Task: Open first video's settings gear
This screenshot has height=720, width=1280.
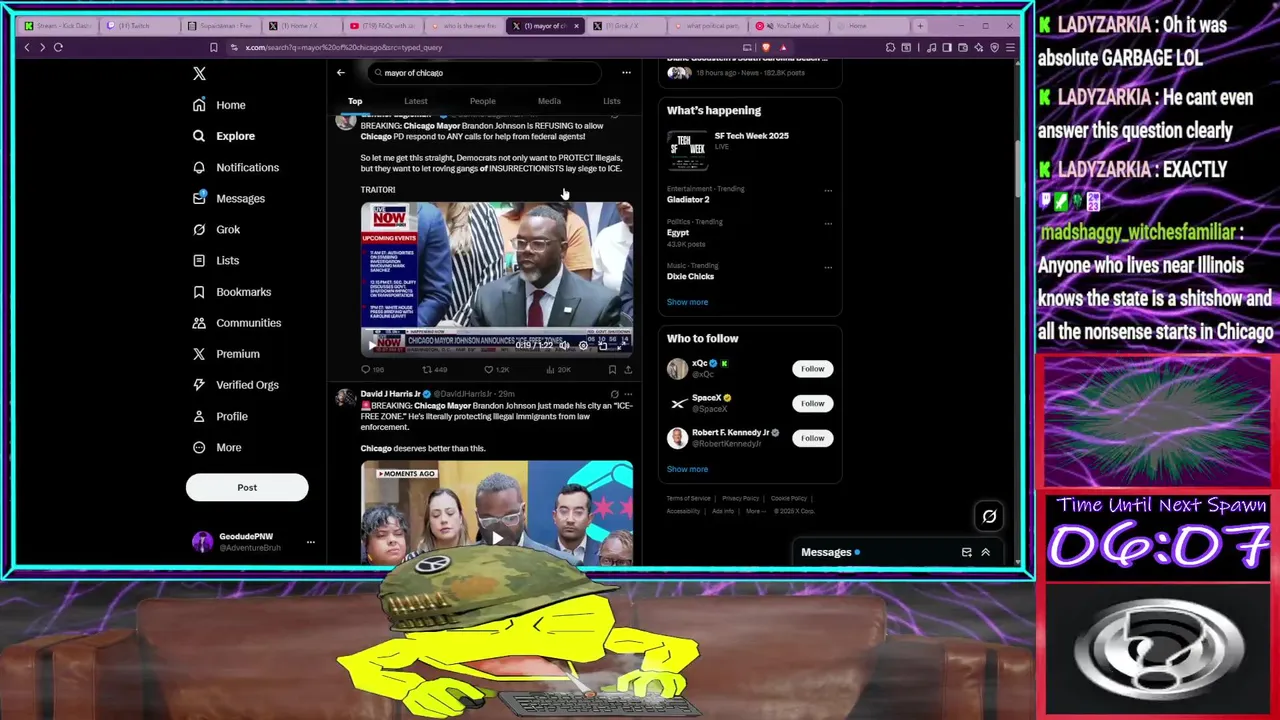Action: [x=584, y=346]
